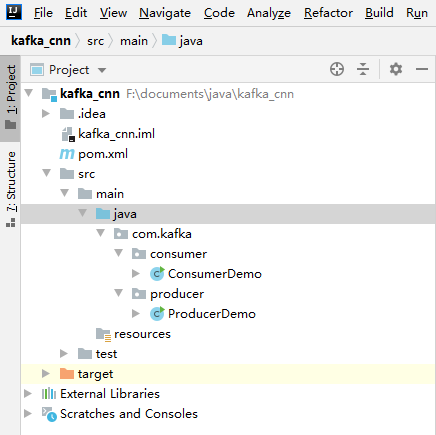Click the Locate/Scroll from Source target icon
Screen dimensions: 436x435
coord(337,69)
